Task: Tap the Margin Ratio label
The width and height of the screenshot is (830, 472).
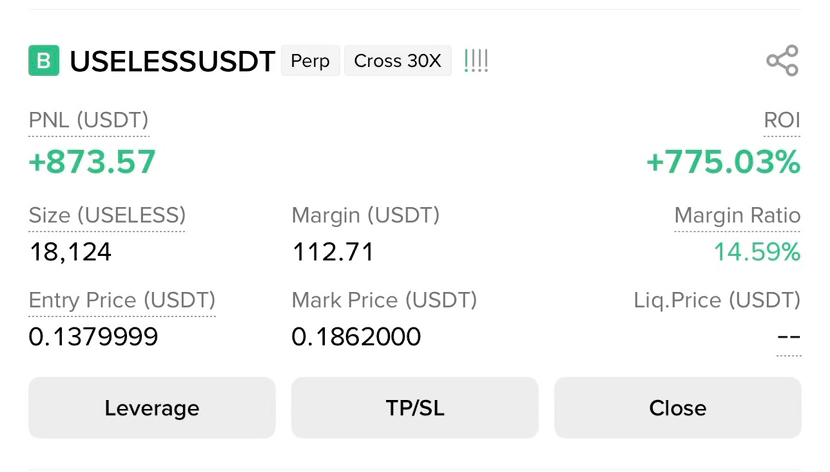Action: click(737, 215)
